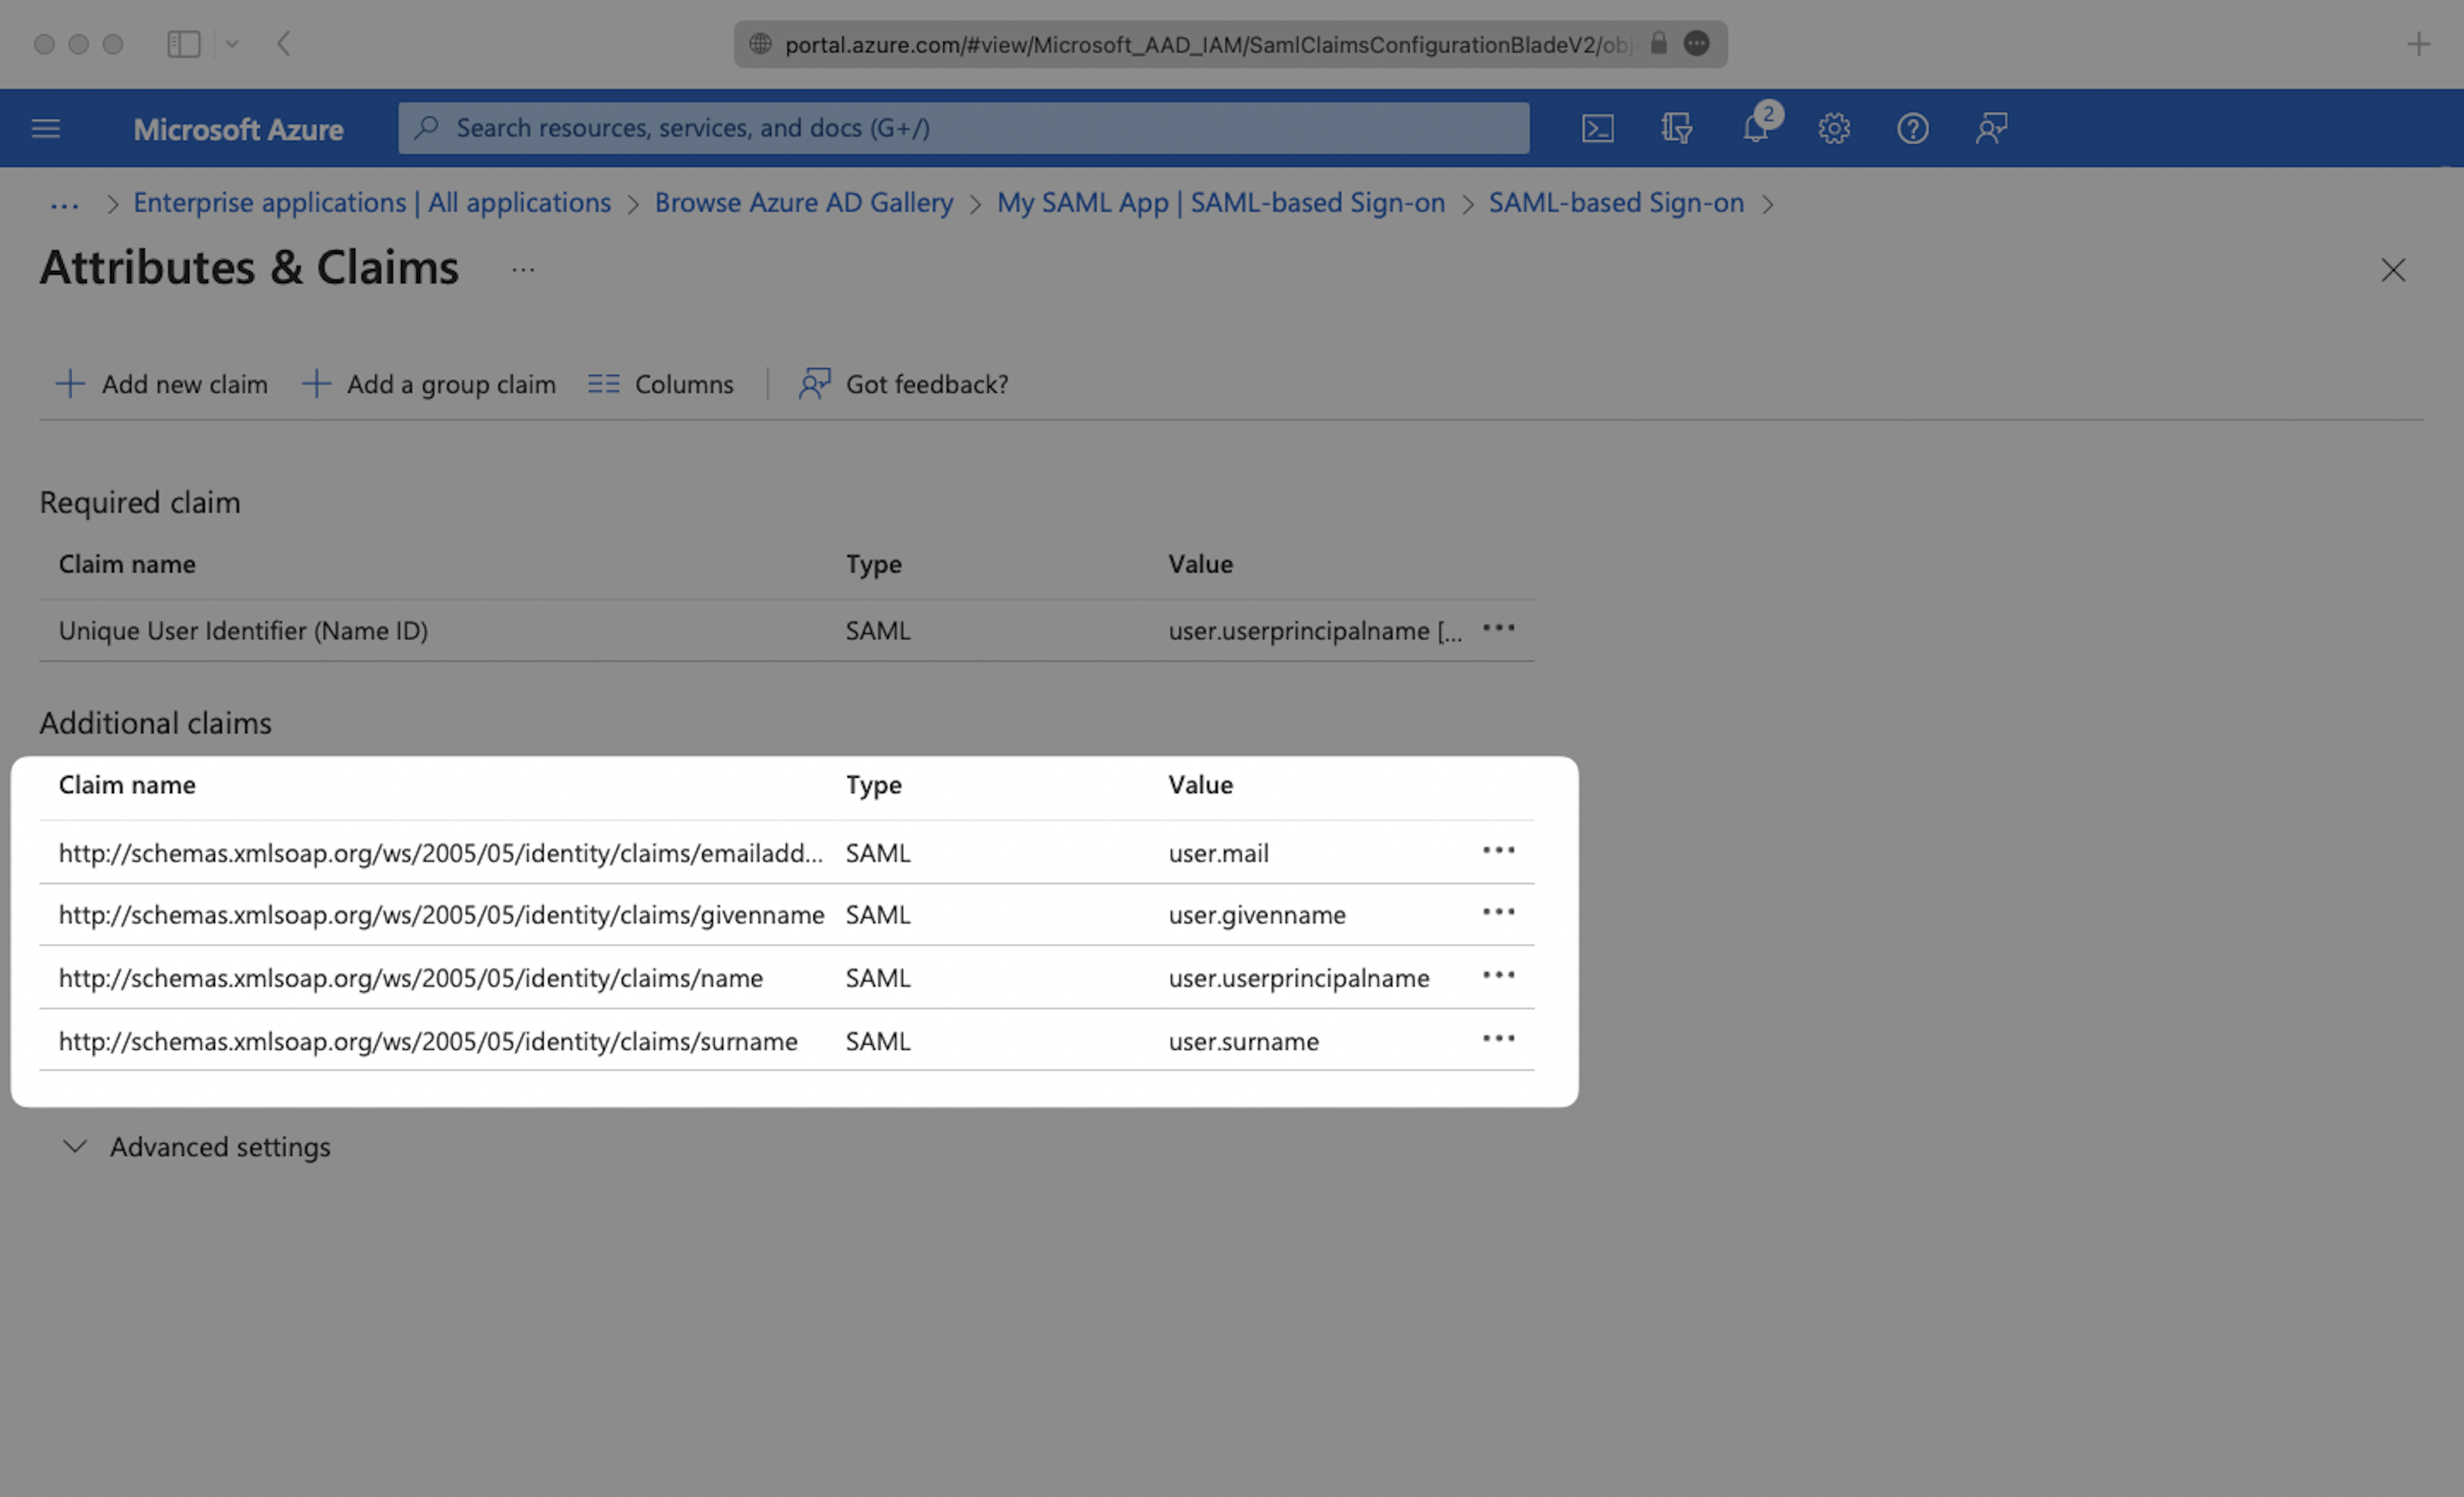Click the Azure search resources field
Image resolution: width=2464 pixels, height=1497 pixels.
[963, 128]
